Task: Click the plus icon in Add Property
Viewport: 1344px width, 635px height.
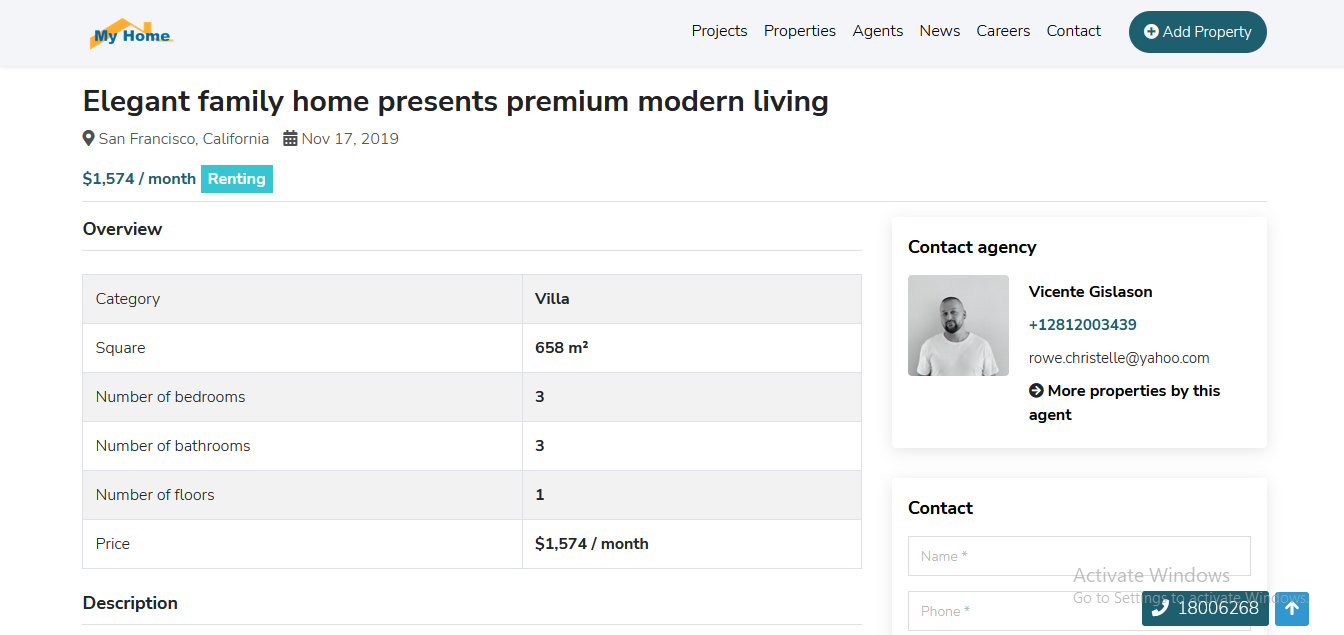Action: click(1151, 32)
